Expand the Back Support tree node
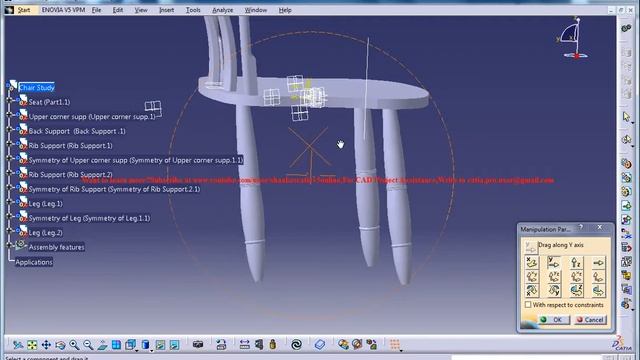Viewport: 640px width, 360px height. coord(9,129)
